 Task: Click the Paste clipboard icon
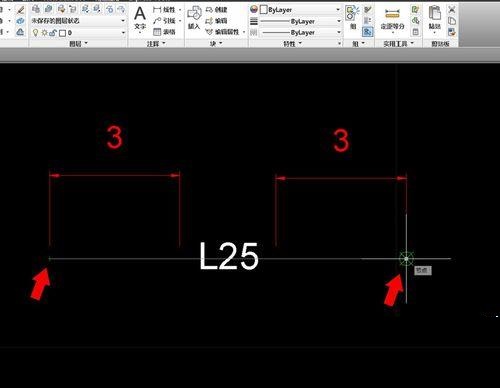coord(435,17)
